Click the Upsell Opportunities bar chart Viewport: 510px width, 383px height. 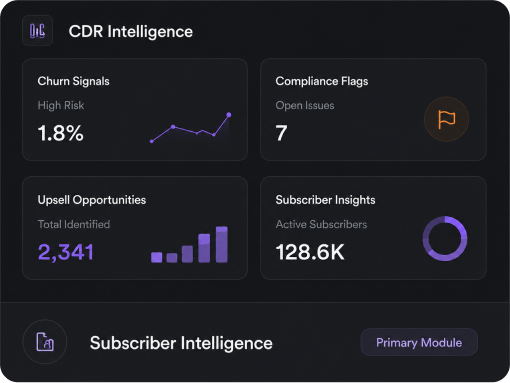coord(189,245)
